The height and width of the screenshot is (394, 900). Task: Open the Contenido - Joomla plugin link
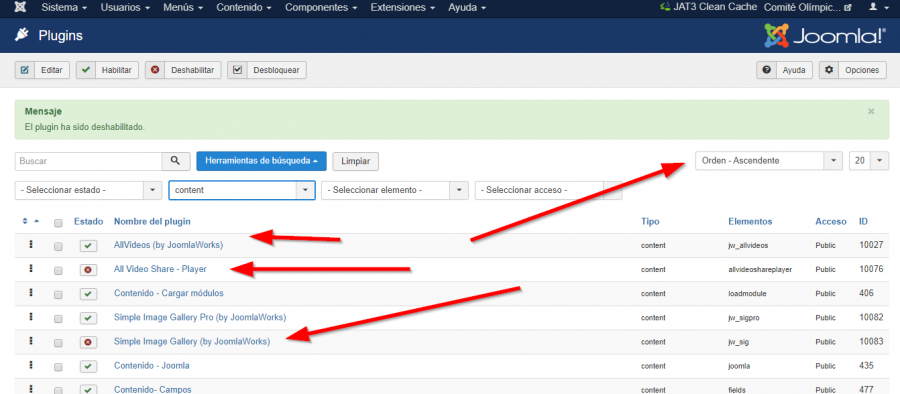click(152, 365)
